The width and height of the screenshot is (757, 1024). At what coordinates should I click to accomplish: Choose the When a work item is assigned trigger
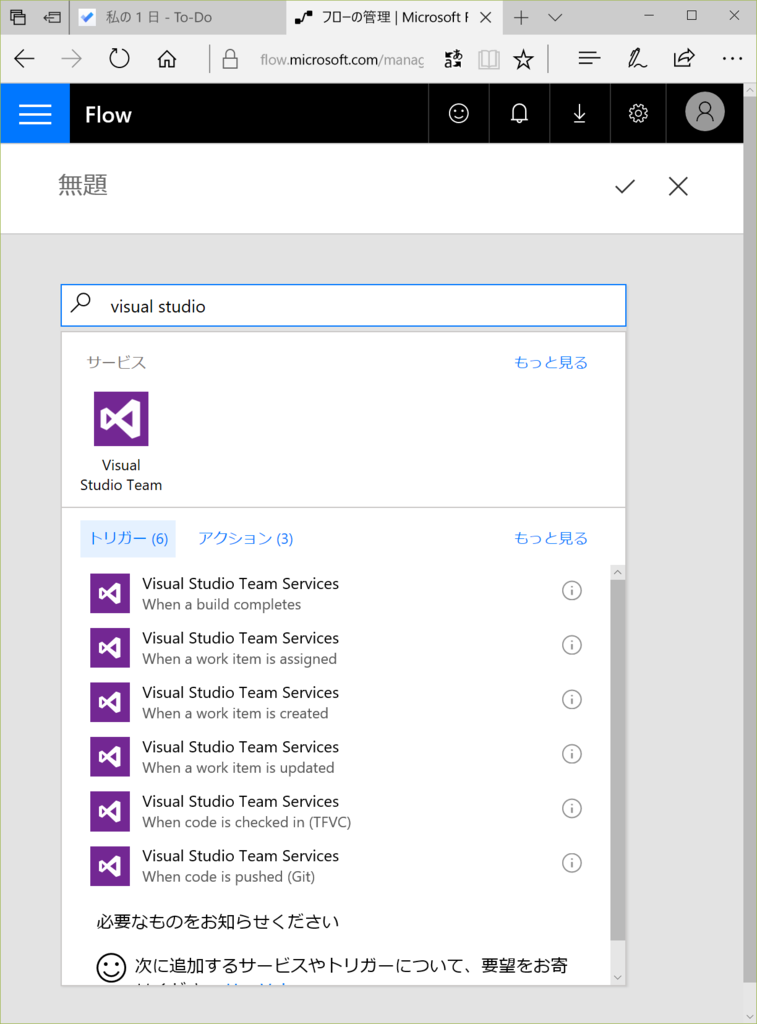(x=336, y=648)
